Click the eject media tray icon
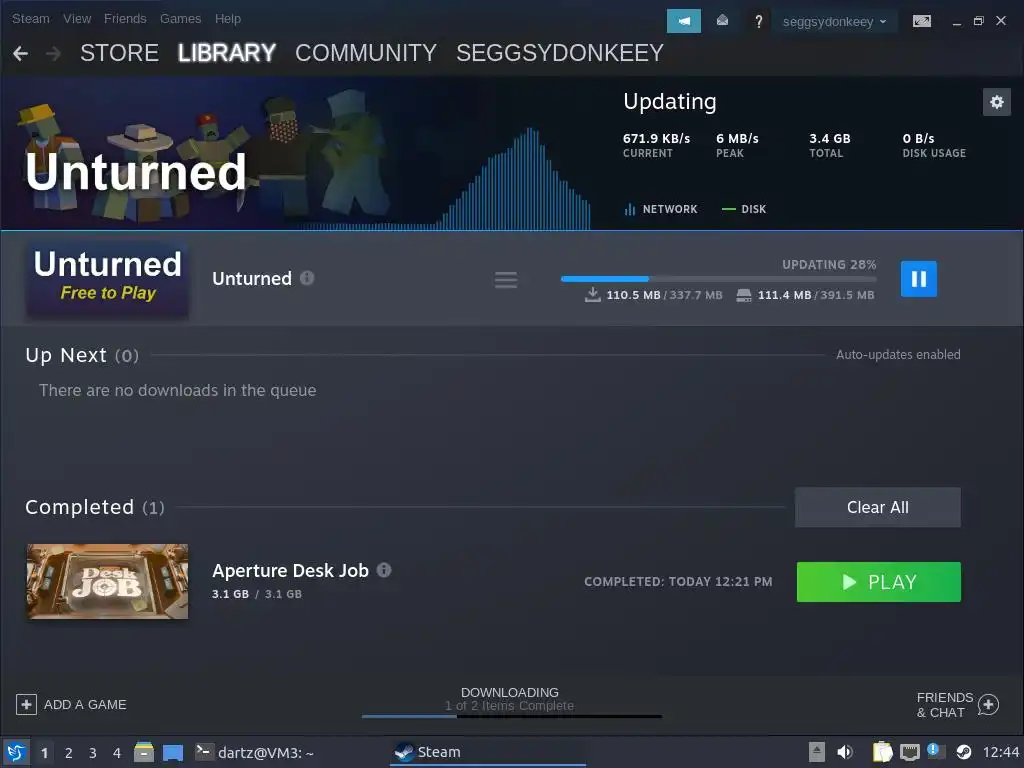Viewport: 1024px width, 768px height. 817,752
